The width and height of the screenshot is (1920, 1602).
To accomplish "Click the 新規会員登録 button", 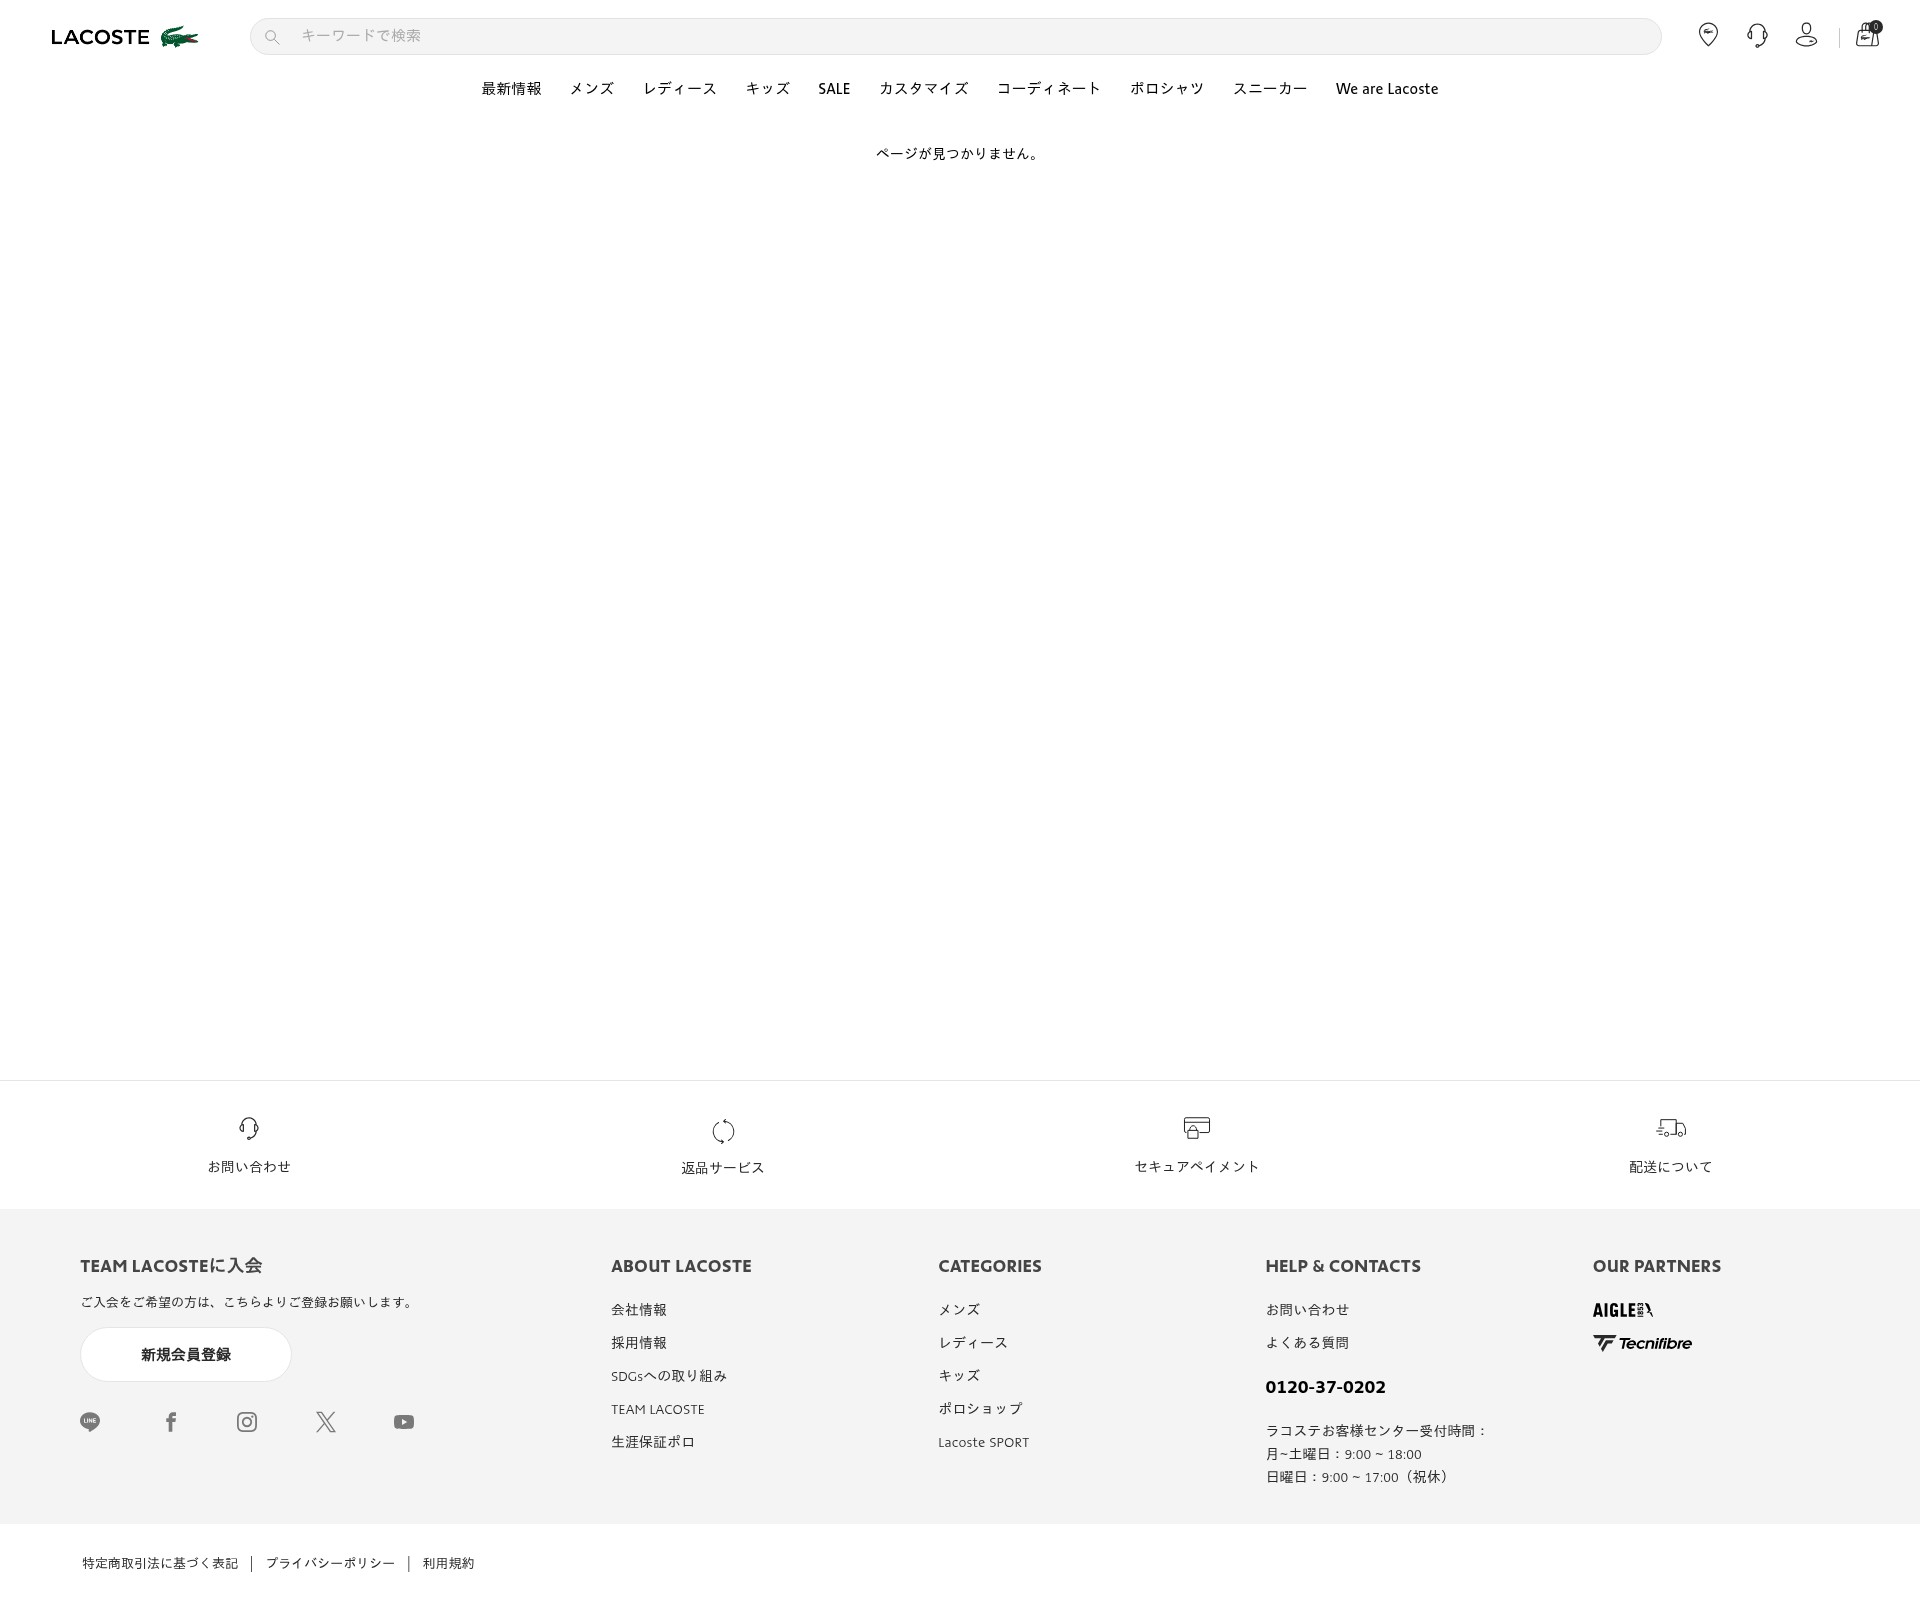I will [186, 1355].
